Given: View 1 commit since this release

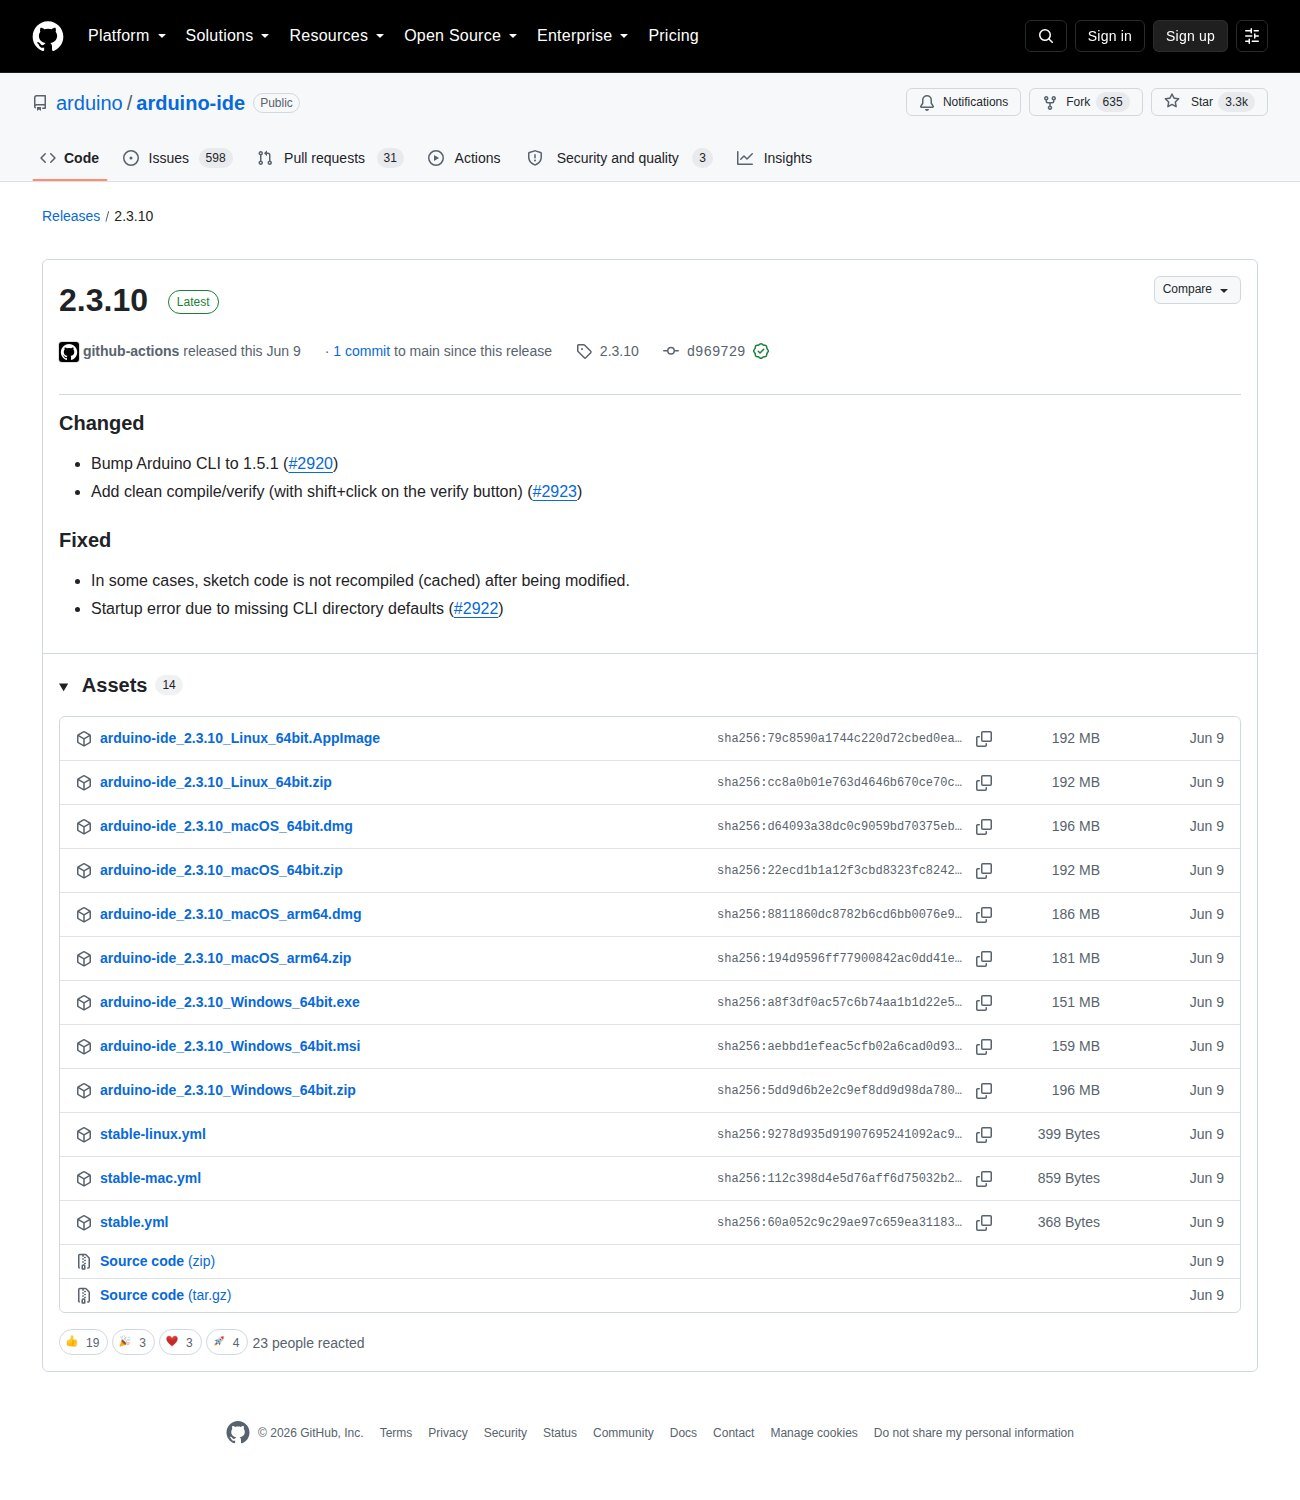Looking at the screenshot, I should click(361, 352).
